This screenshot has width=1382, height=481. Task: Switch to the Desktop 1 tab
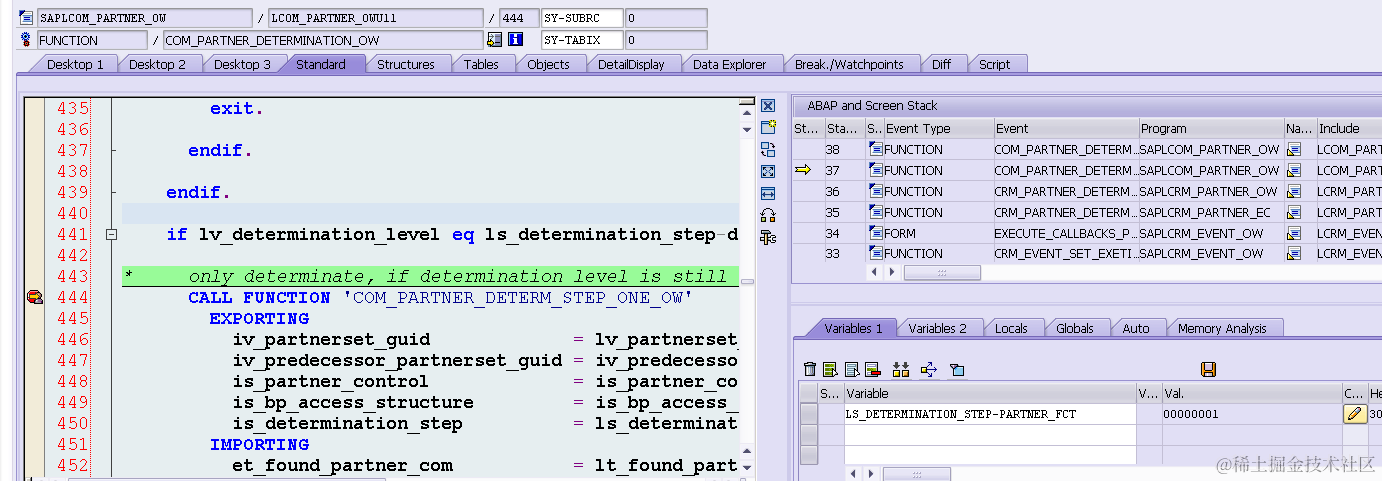[x=75, y=64]
